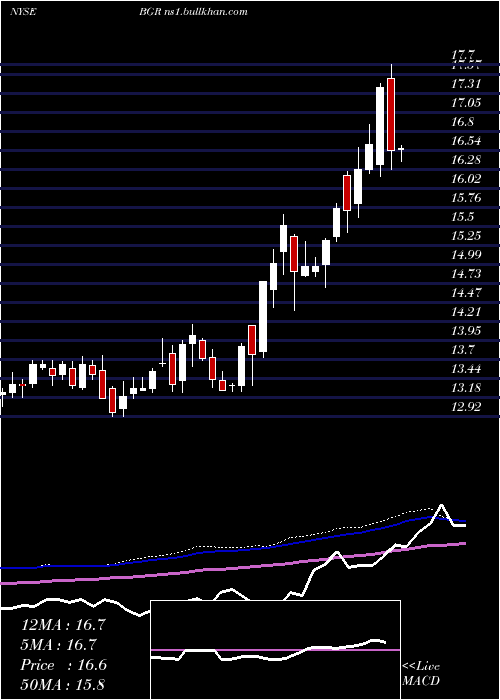Click the 14.47 price axis label

tap(466, 292)
